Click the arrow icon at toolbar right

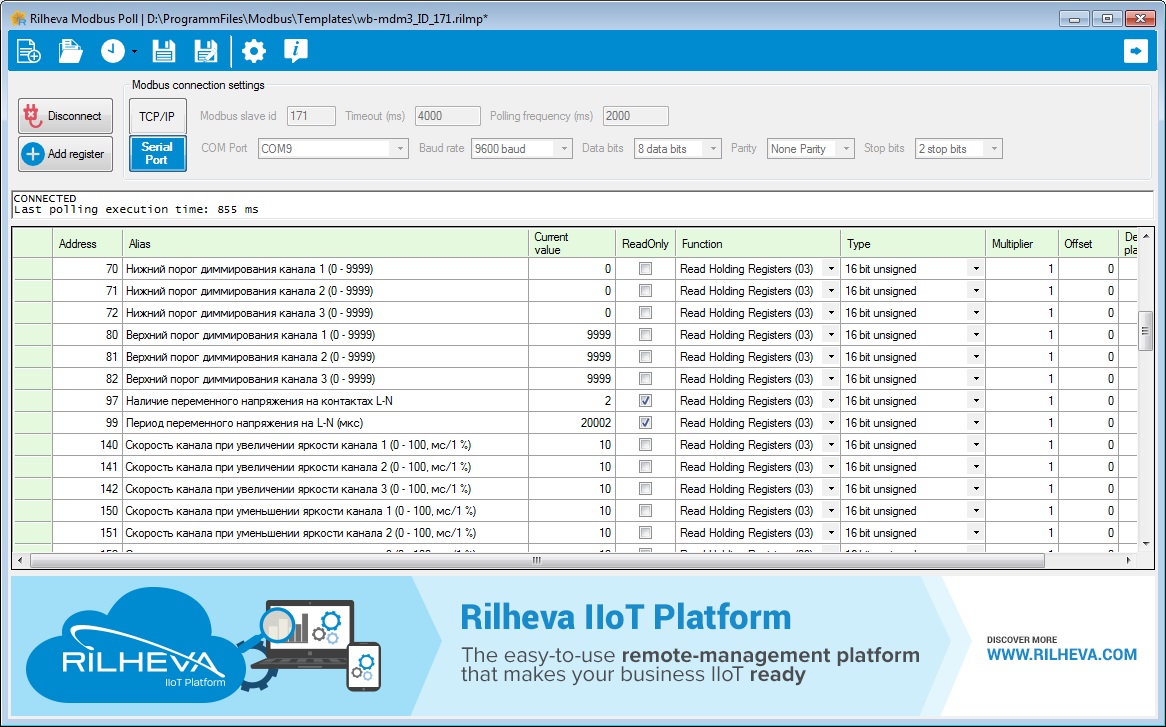[x=1136, y=51]
